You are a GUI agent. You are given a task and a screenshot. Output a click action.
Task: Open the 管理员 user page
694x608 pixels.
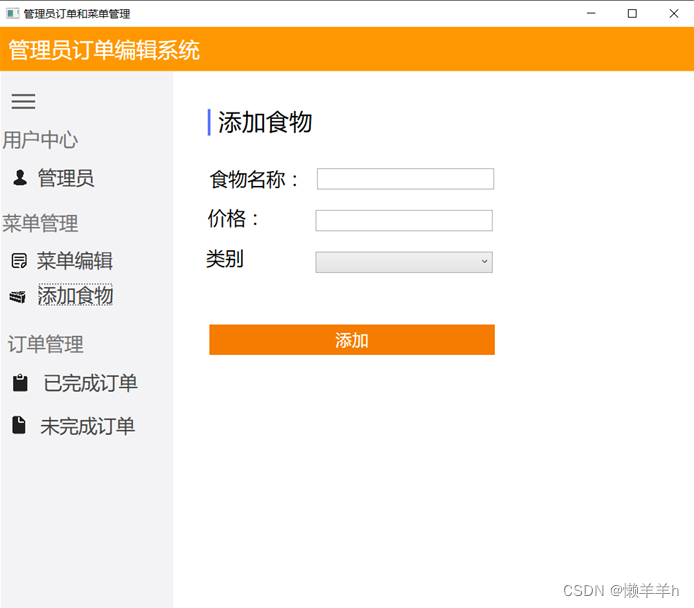point(66,178)
